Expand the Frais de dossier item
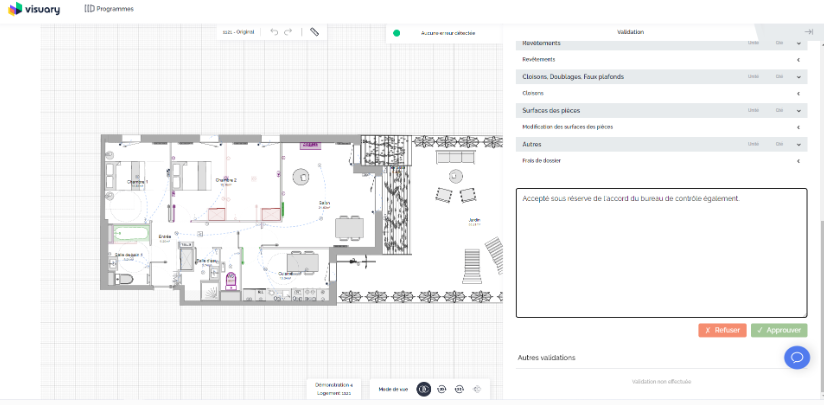824x405 pixels. (799, 160)
